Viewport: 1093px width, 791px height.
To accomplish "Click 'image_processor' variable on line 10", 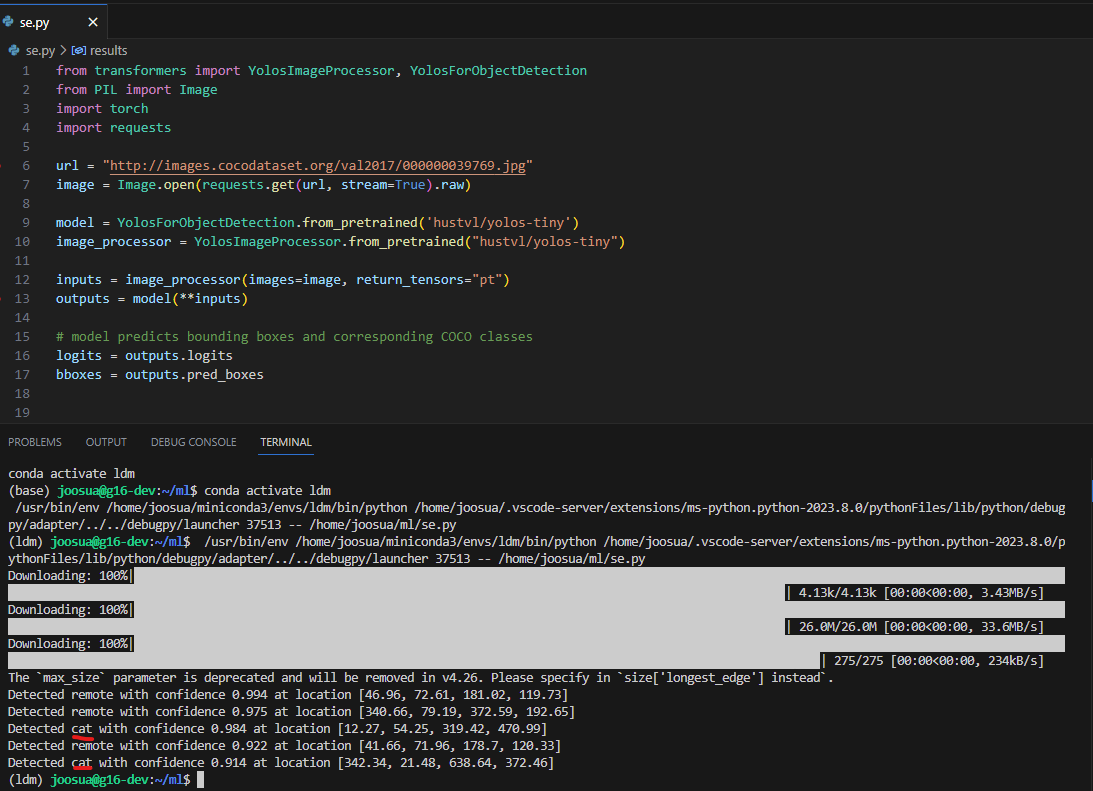I will 114,242.
